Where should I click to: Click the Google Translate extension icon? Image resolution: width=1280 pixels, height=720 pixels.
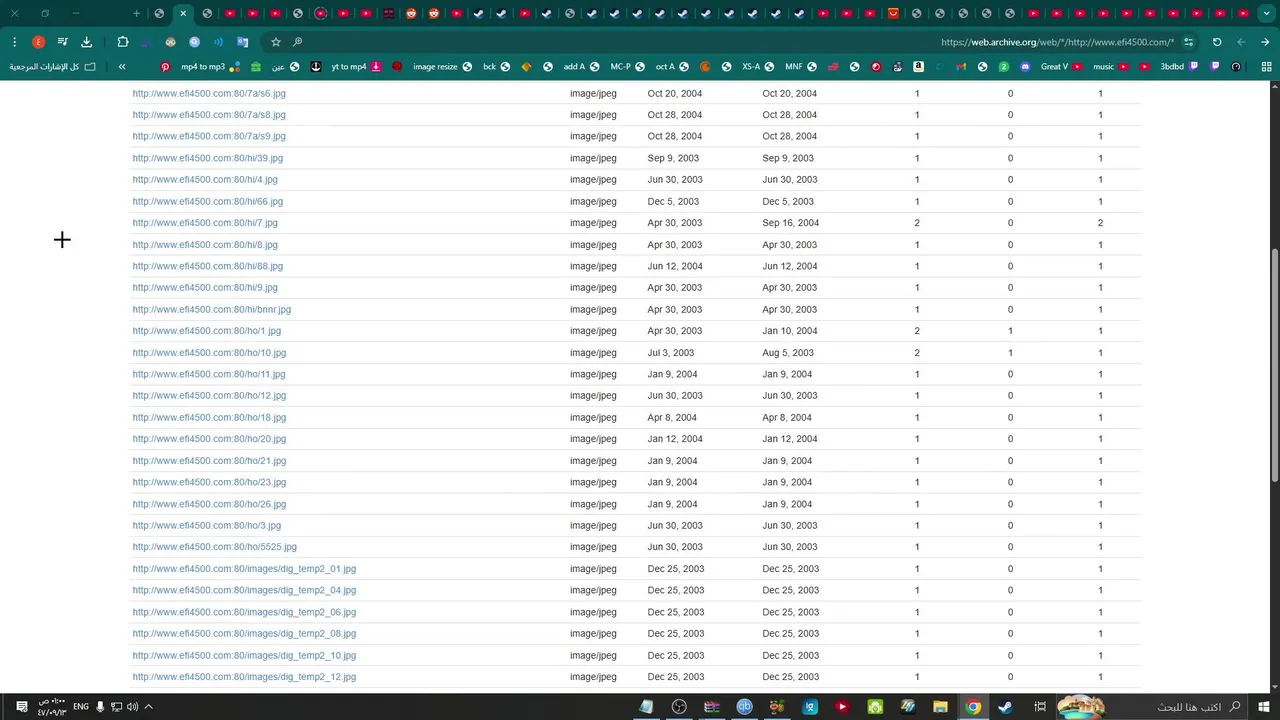click(242, 42)
